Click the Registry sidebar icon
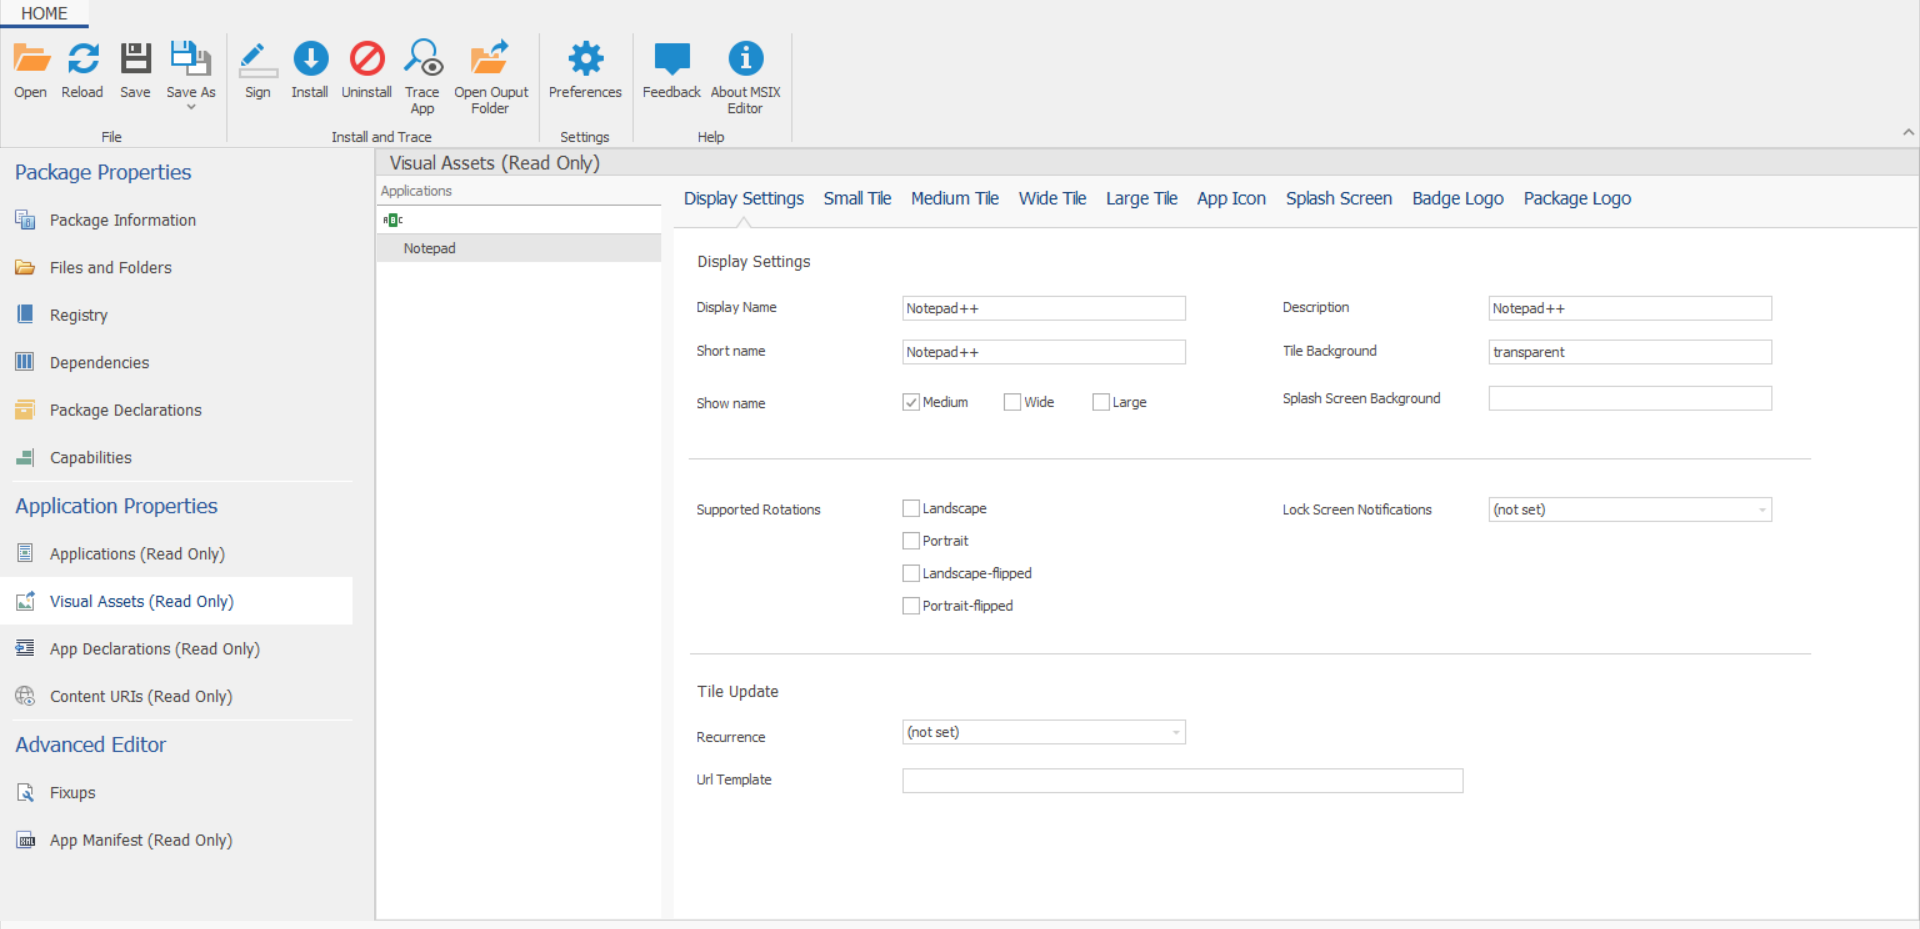The height and width of the screenshot is (929, 1920). point(25,315)
